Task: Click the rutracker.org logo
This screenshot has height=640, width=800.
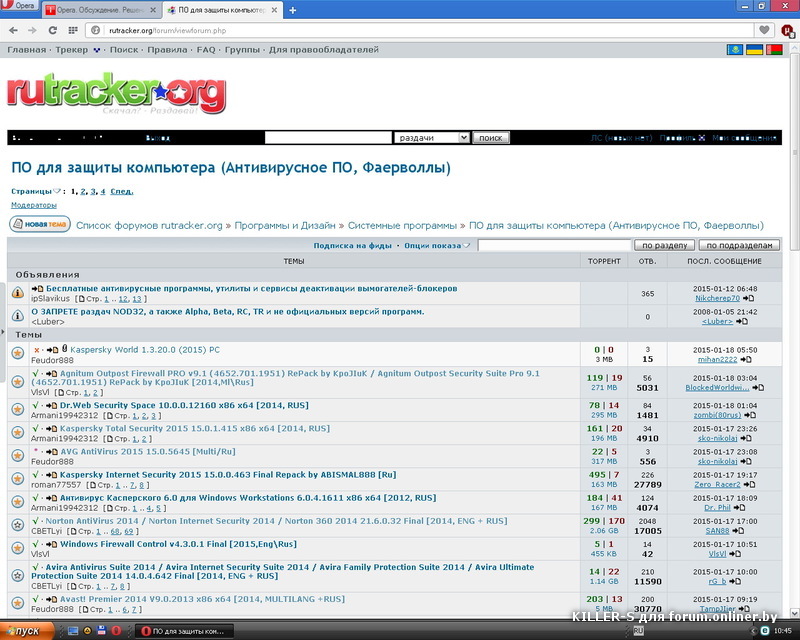Action: (x=116, y=93)
